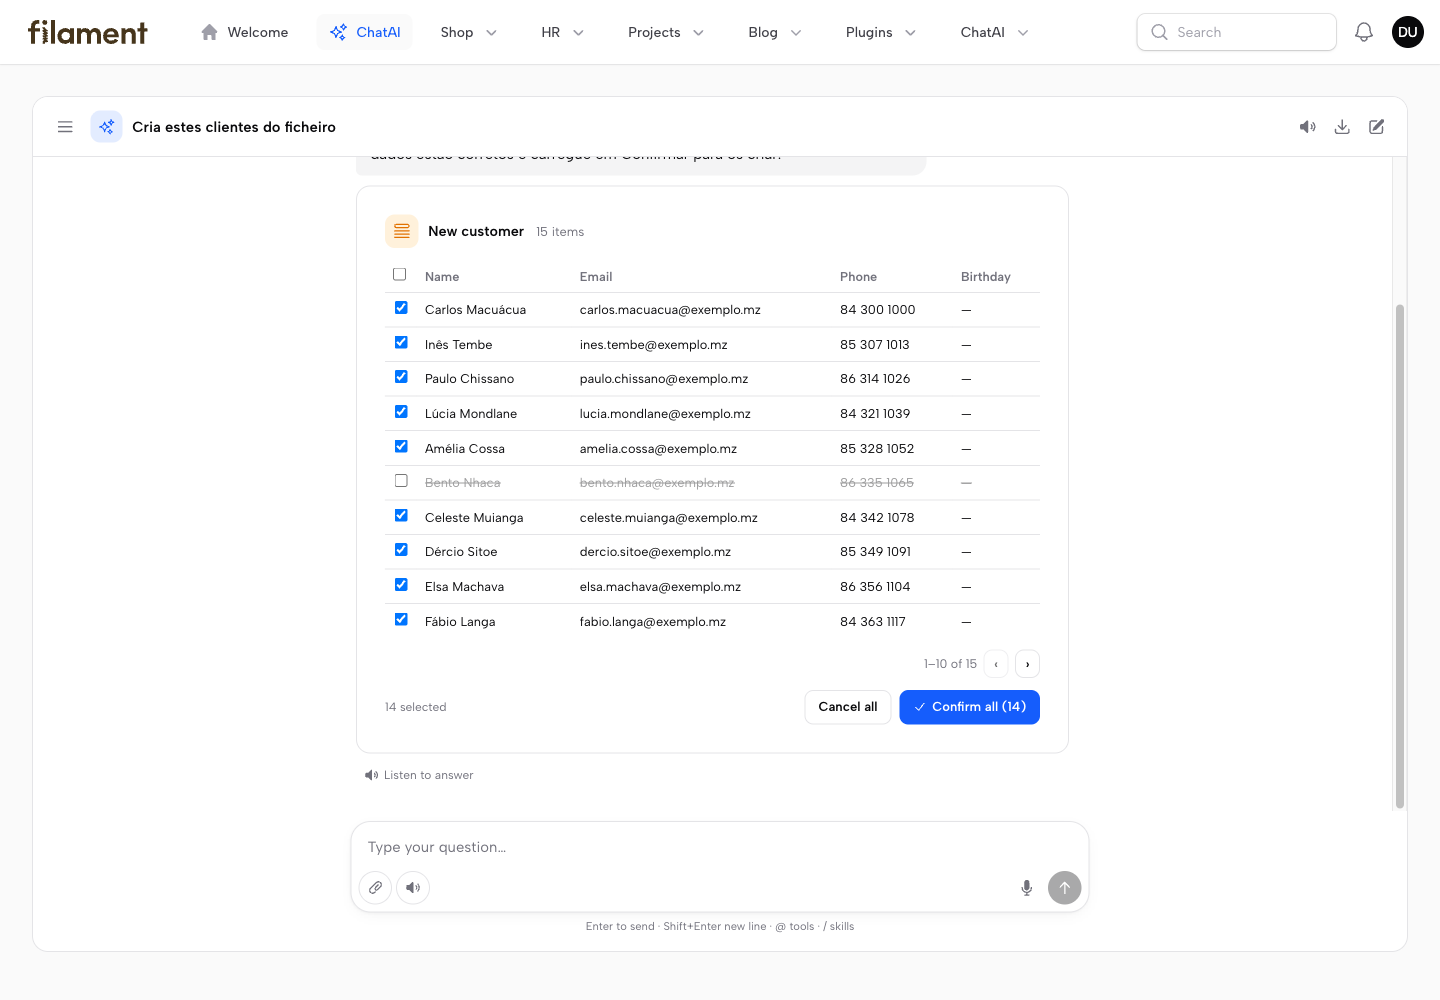Expand the Blog dropdown menu
Image resolution: width=1440 pixels, height=1000 pixels.
pyautogui.click(x=775, y=32)
